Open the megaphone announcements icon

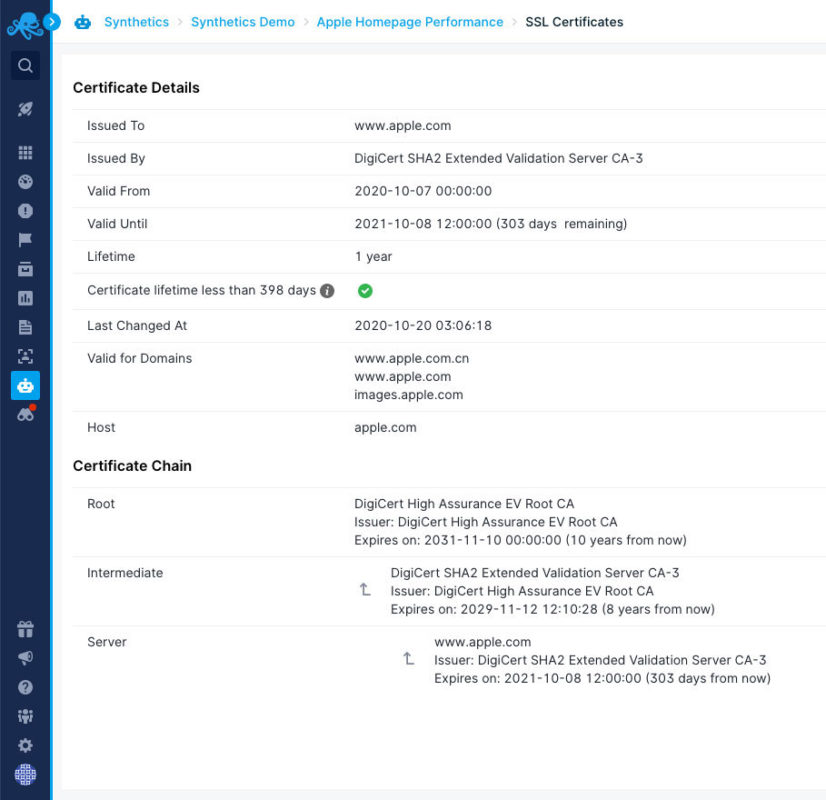point(25,658)
